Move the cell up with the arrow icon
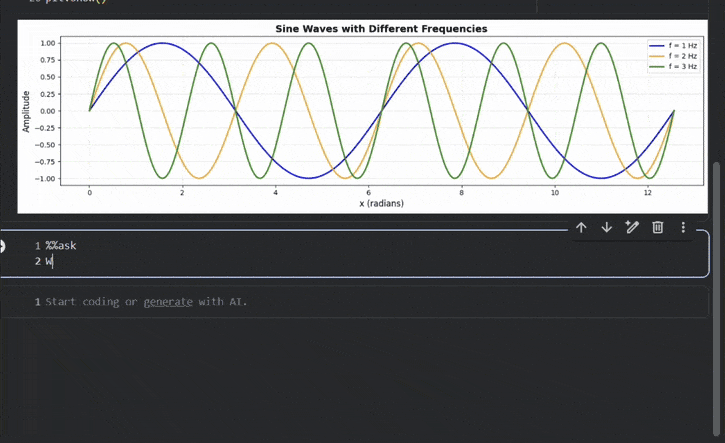Image resolution: width=725 pixels, height=443 pixels. point(581,228)
